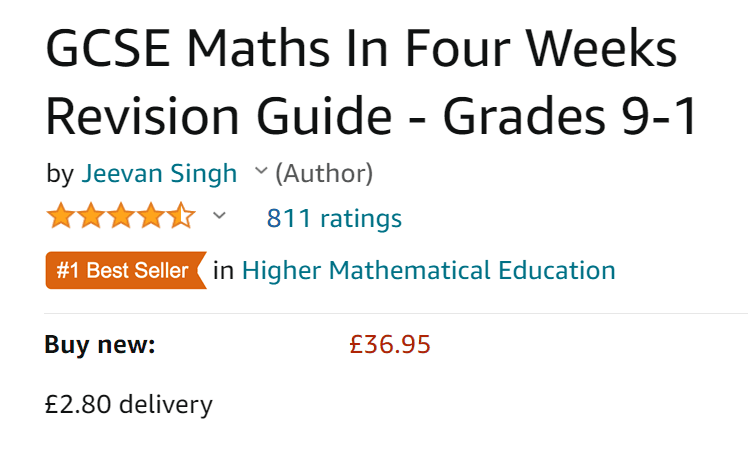Select the £36.95 price

[x=390, y=345]
